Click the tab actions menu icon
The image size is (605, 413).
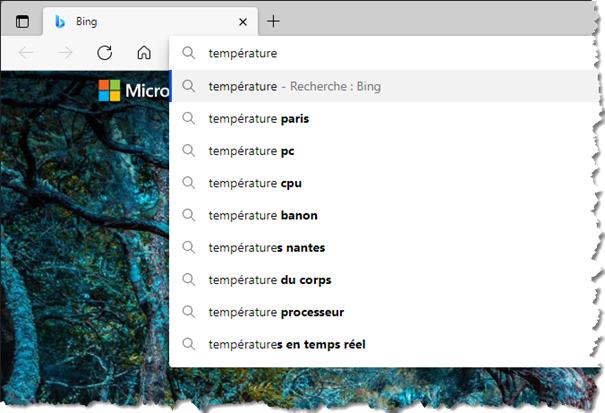23,21
